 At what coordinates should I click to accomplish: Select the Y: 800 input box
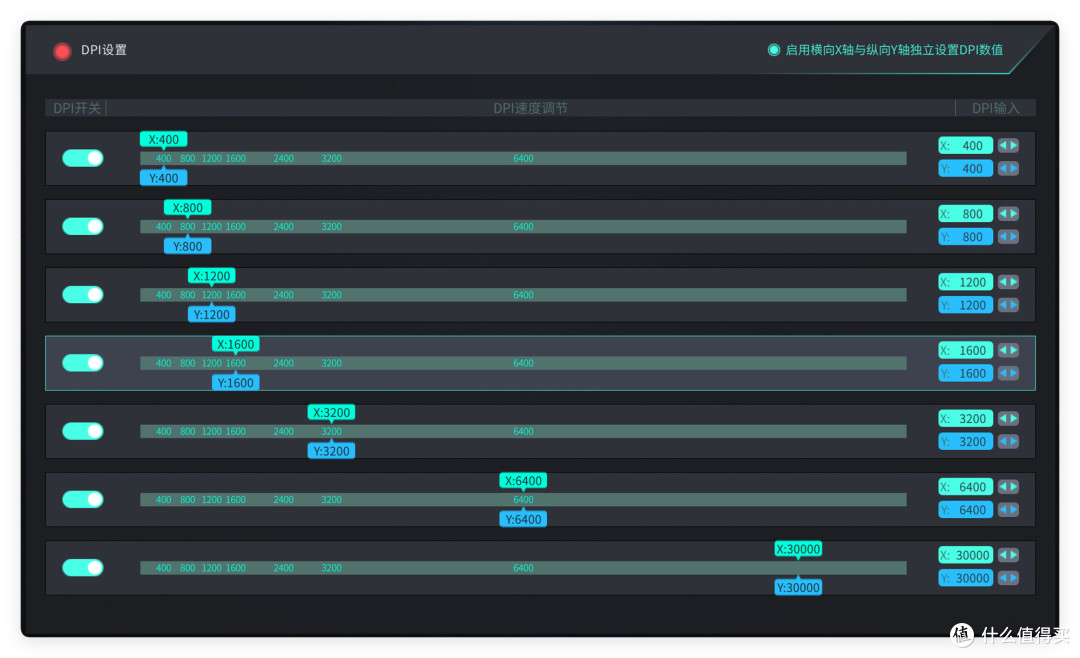(966, 236)
